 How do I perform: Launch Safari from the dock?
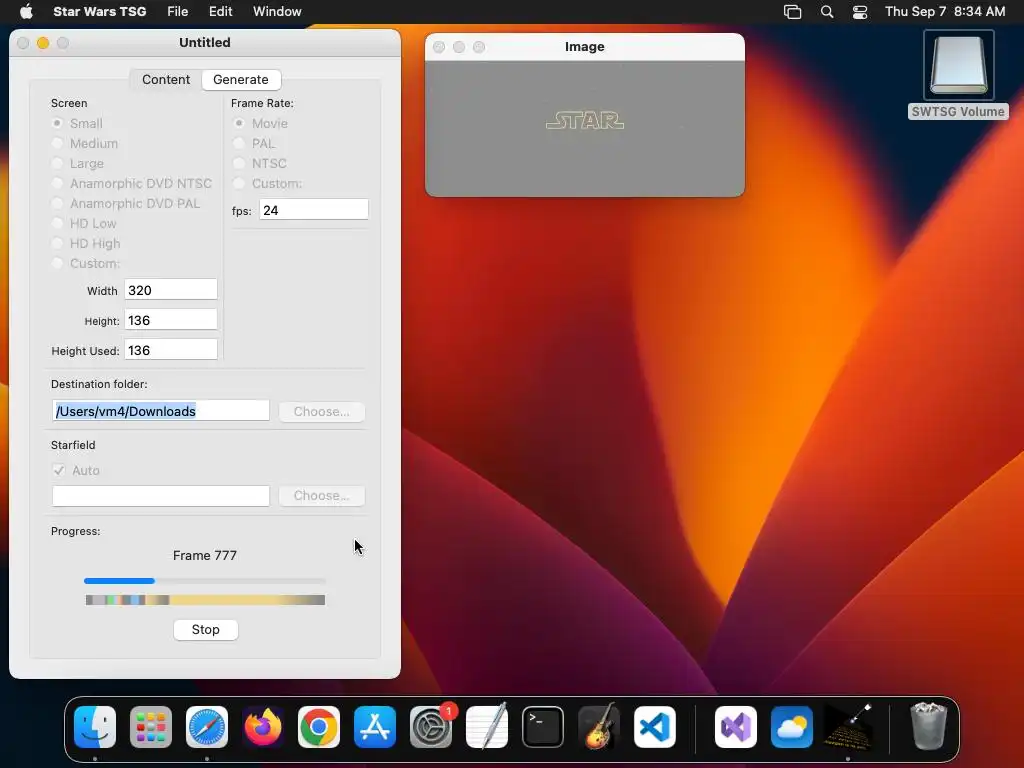point(207,727)
